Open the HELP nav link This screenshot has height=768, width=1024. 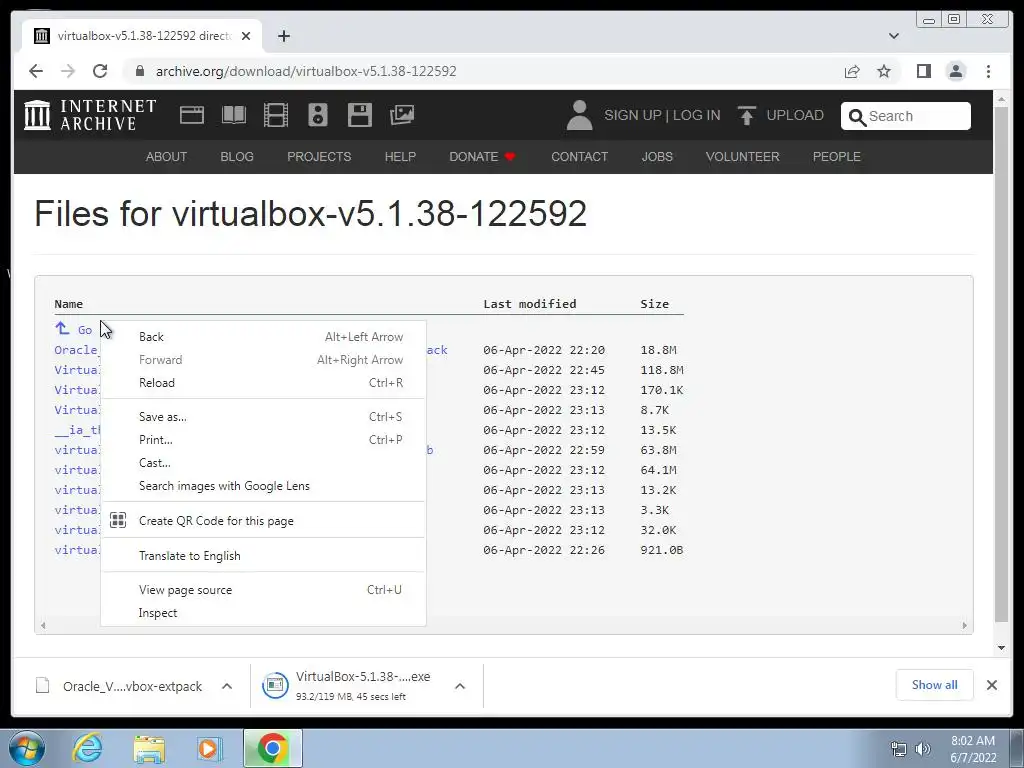coord(400,157)
